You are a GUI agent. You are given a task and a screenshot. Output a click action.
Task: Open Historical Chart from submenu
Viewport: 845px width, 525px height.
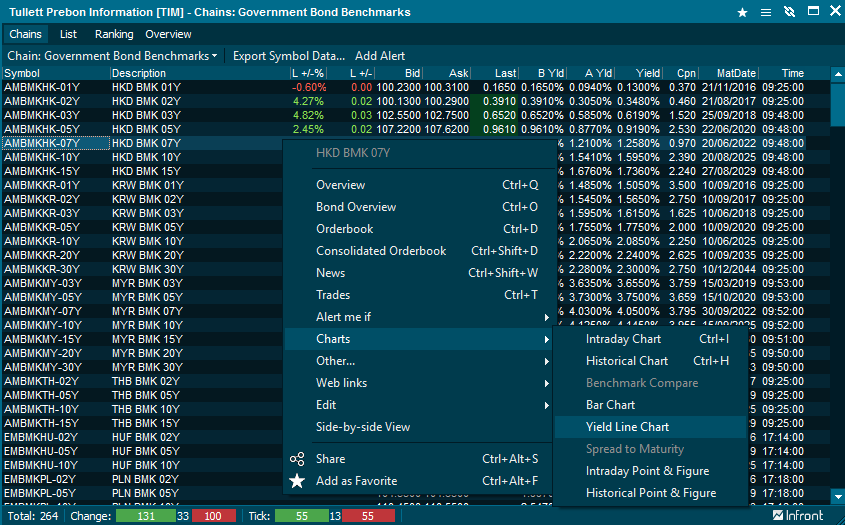click(650, 361)
